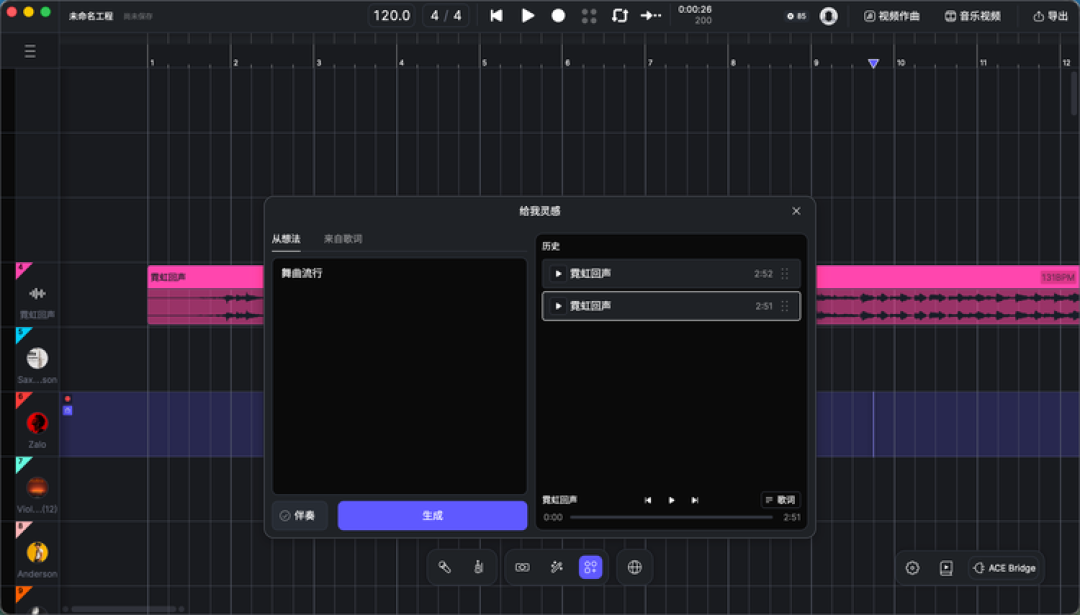Open the user account avatar
Image resolution: width=1080 pixels, height=615 pixels.
(829, 16)
